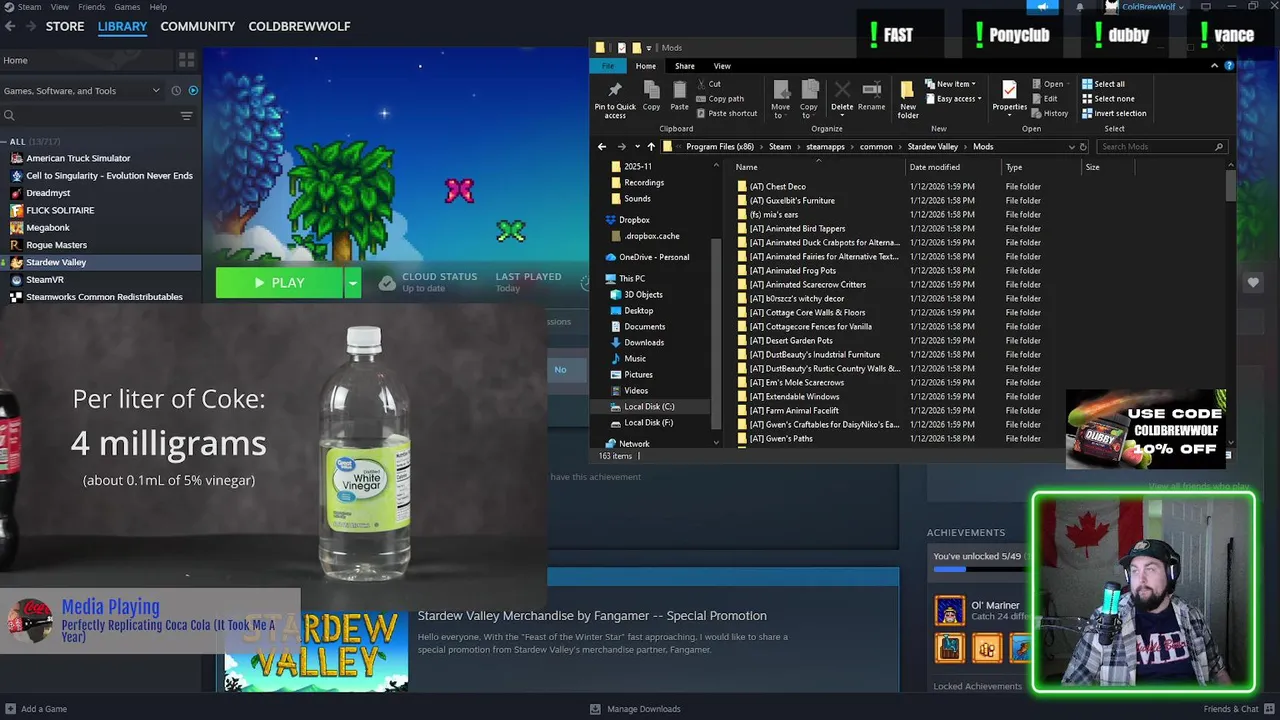Open address bar previous locations dropdown
The width and height of the screenshot is (1280, 720).
[x=1071, y=147]
